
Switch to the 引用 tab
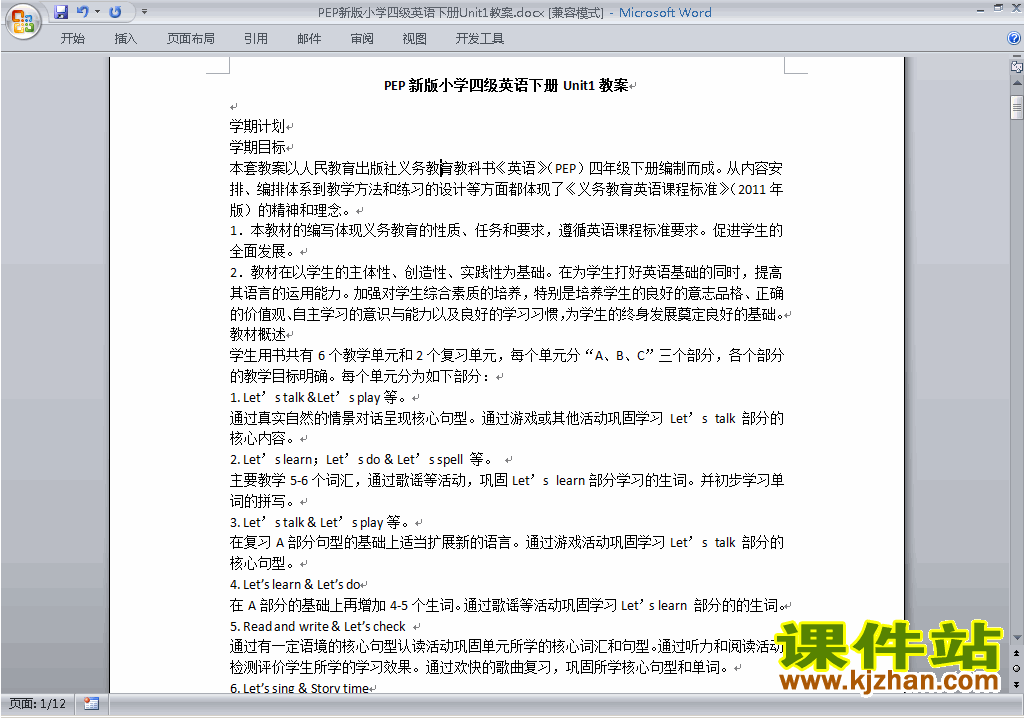pos(255,39)
